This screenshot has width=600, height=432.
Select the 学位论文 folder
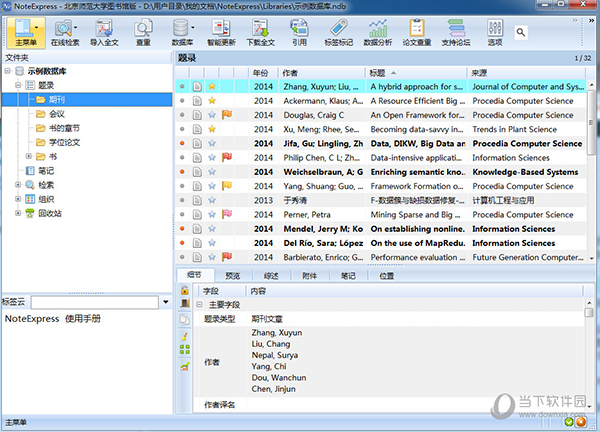pos(64,142)
